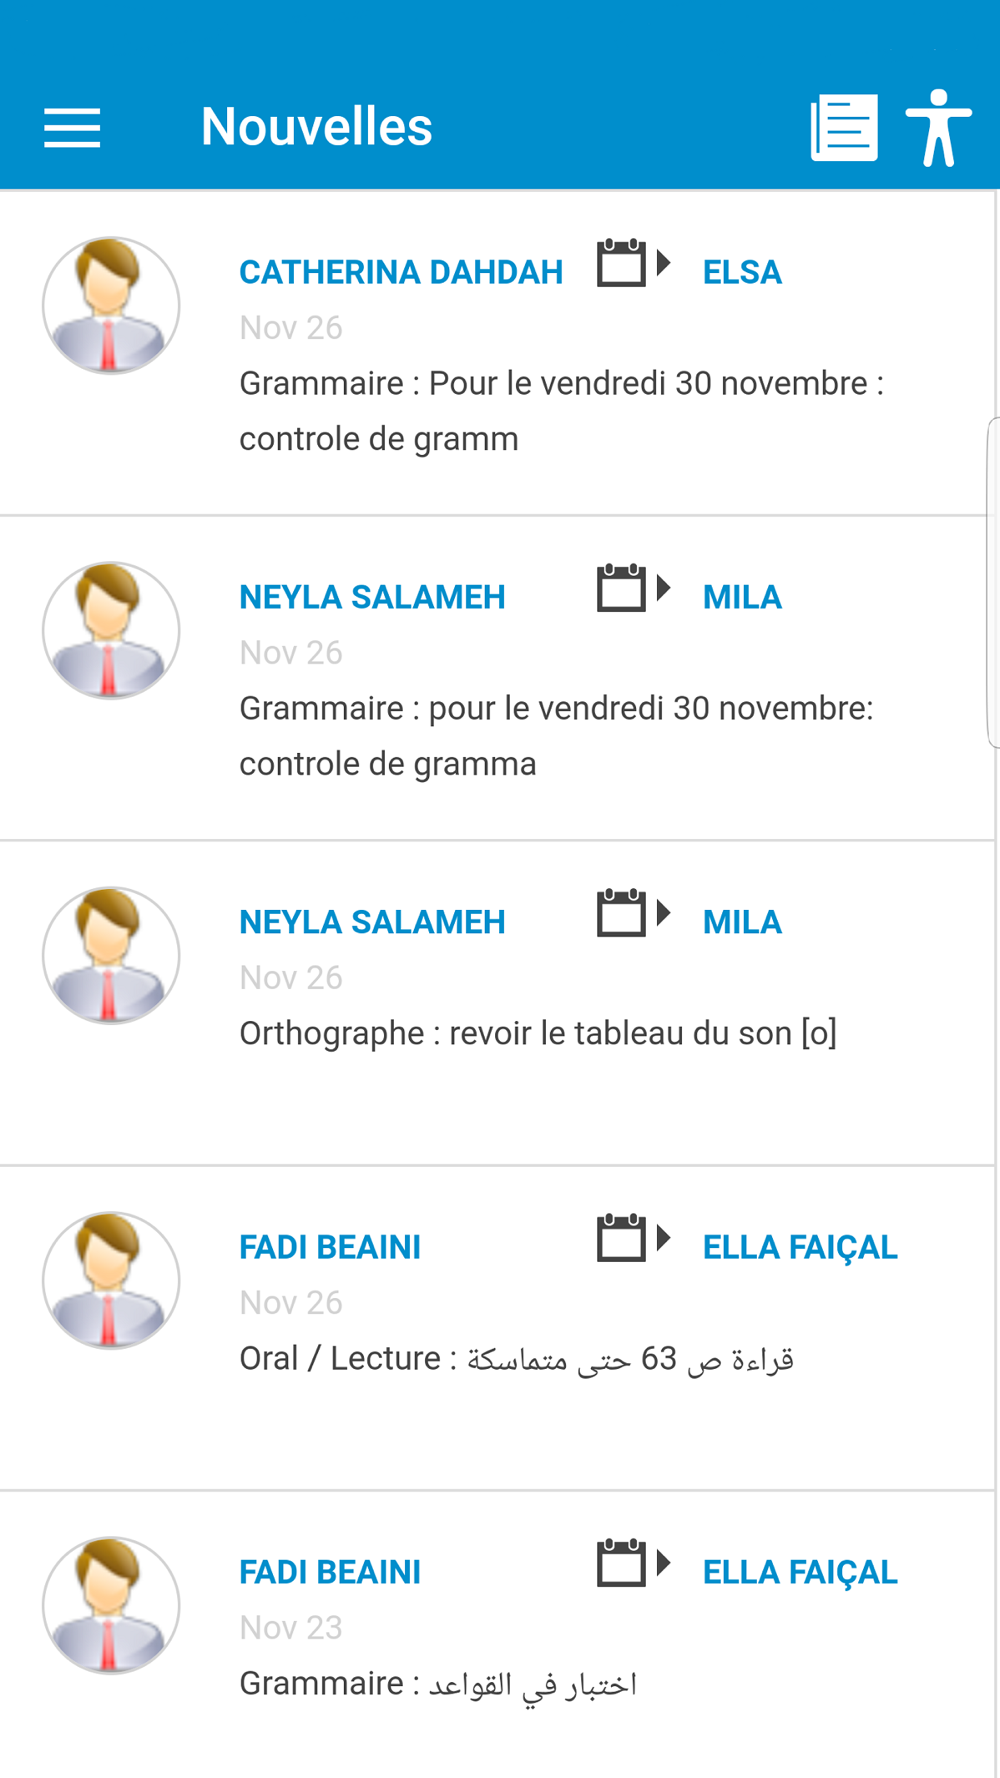The width and height of the screenshot is (1000, 1778).
Task: Open Catherina's Grammaire vendredi 30 novembre message
Action: 560,410
